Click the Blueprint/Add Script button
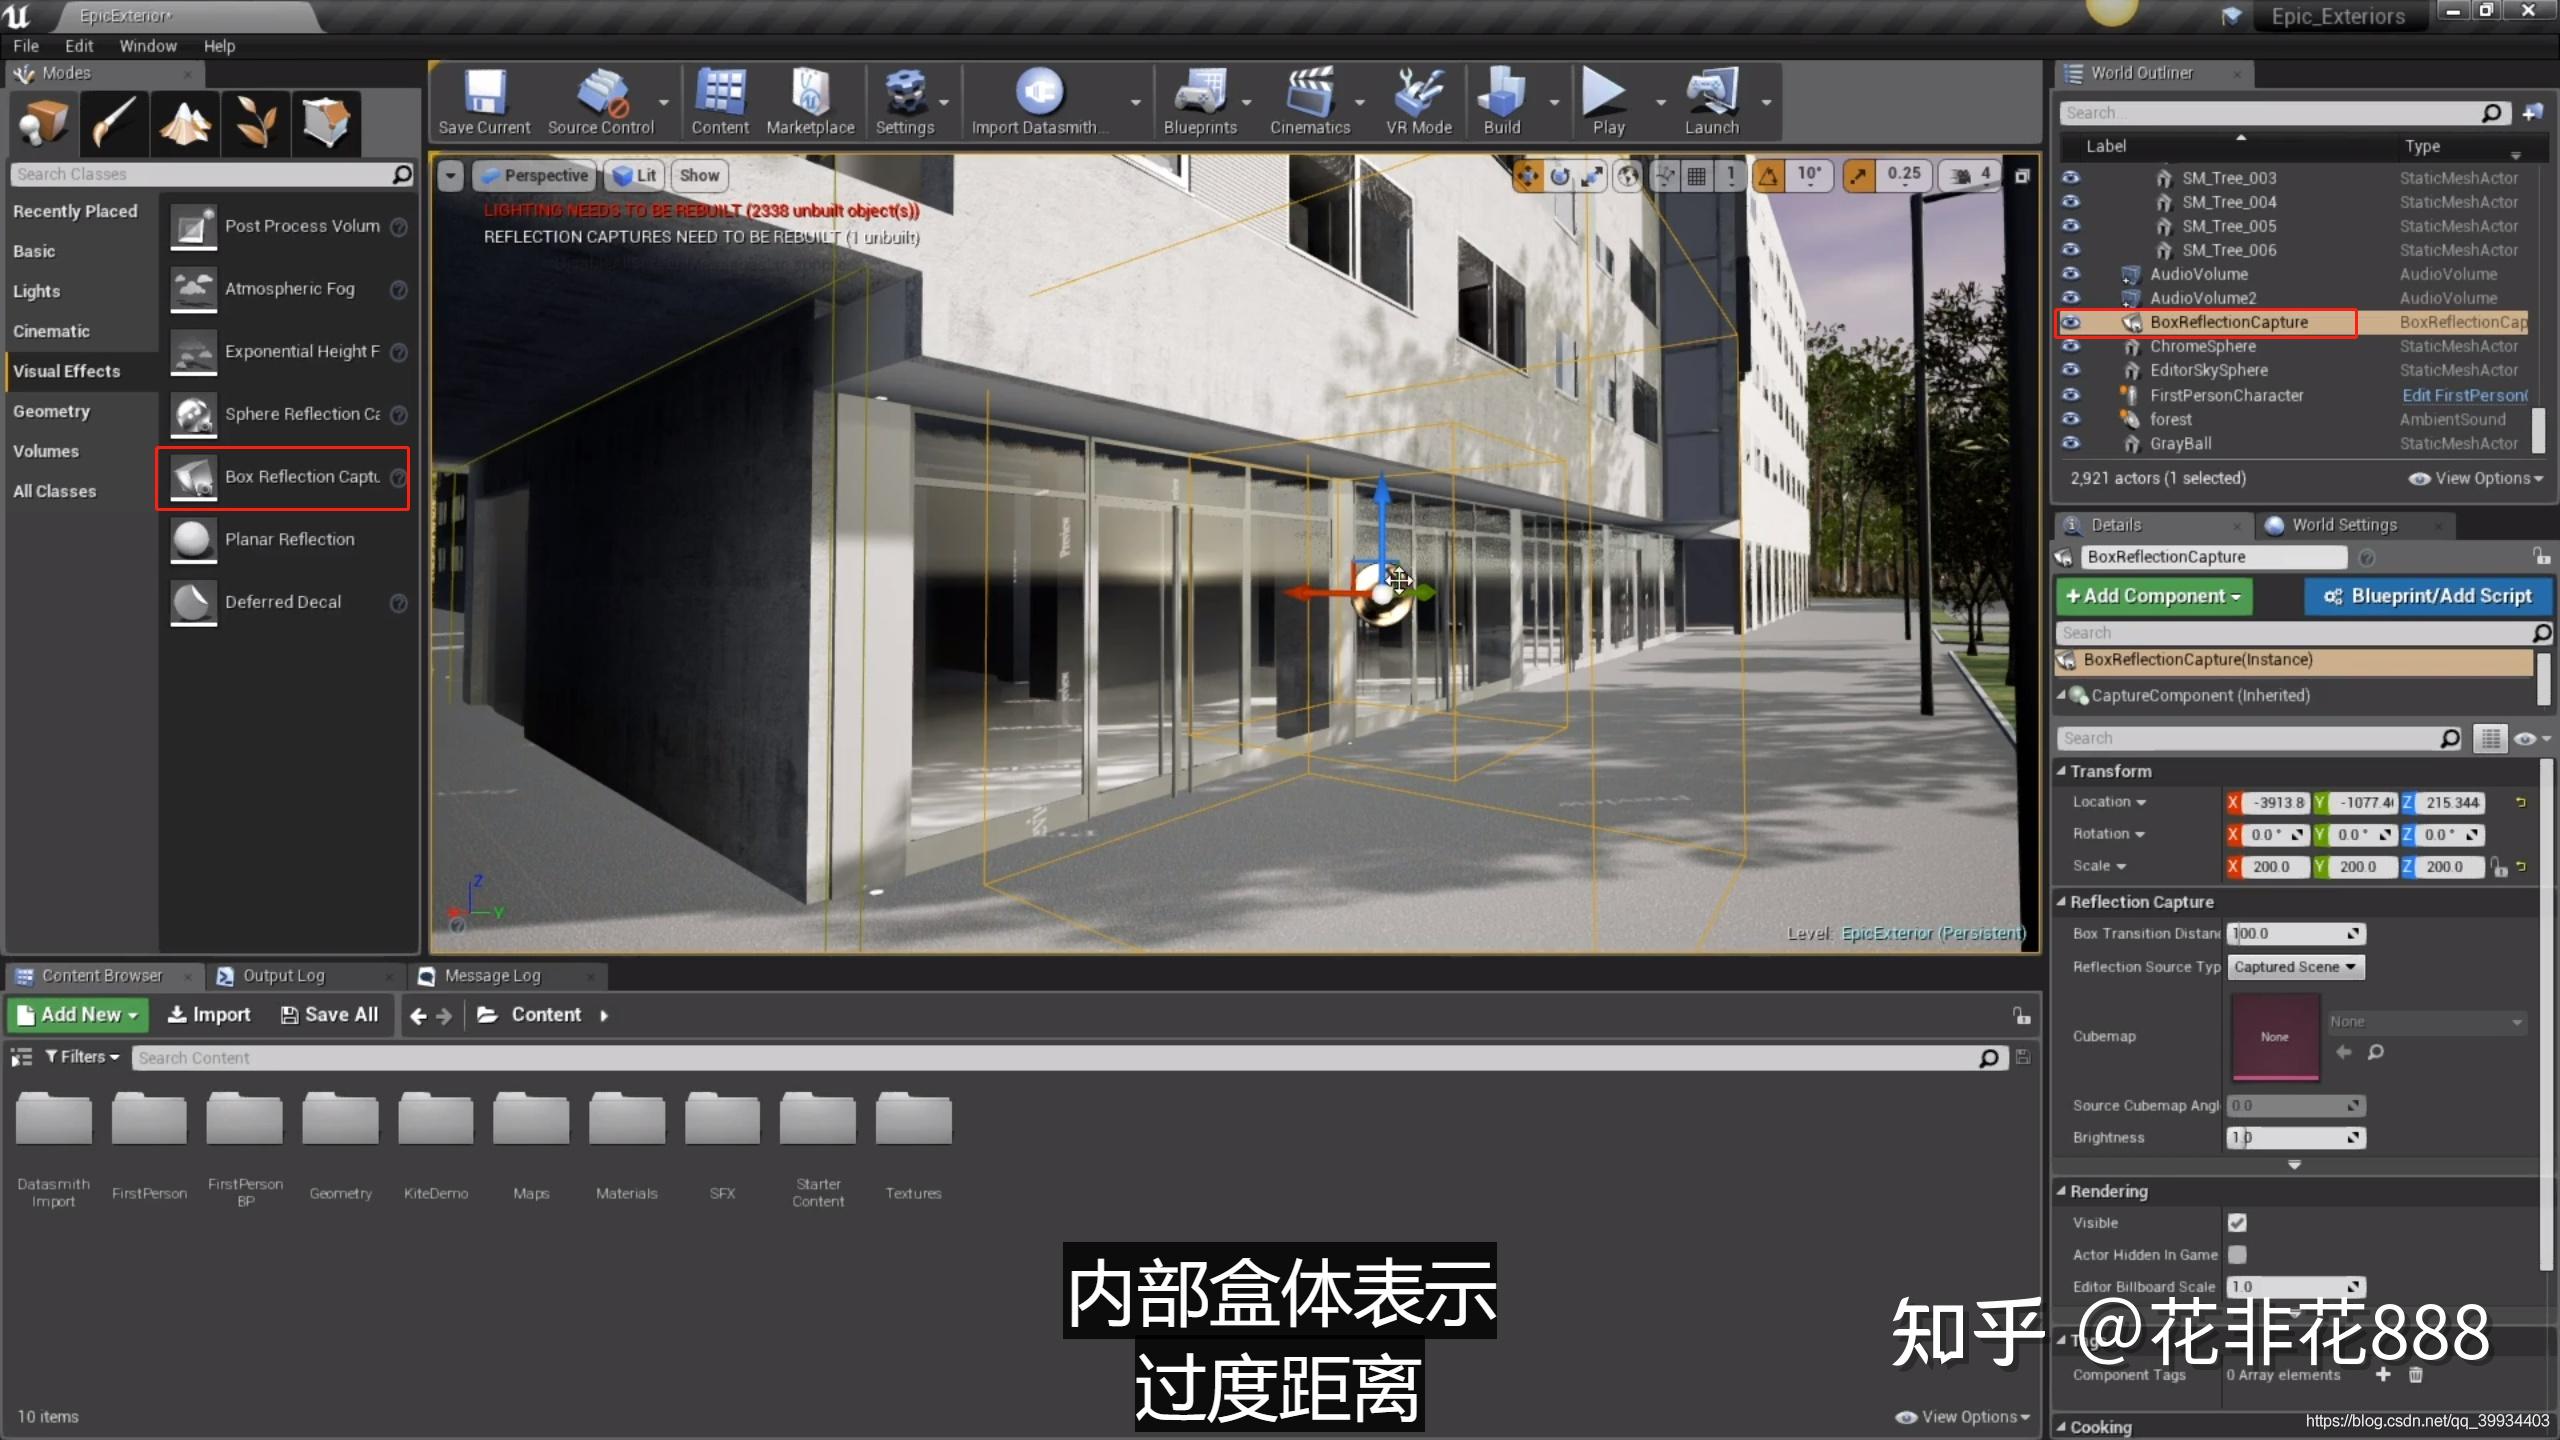This screenshot has width=2560, height=1440. click(2428, 596)
